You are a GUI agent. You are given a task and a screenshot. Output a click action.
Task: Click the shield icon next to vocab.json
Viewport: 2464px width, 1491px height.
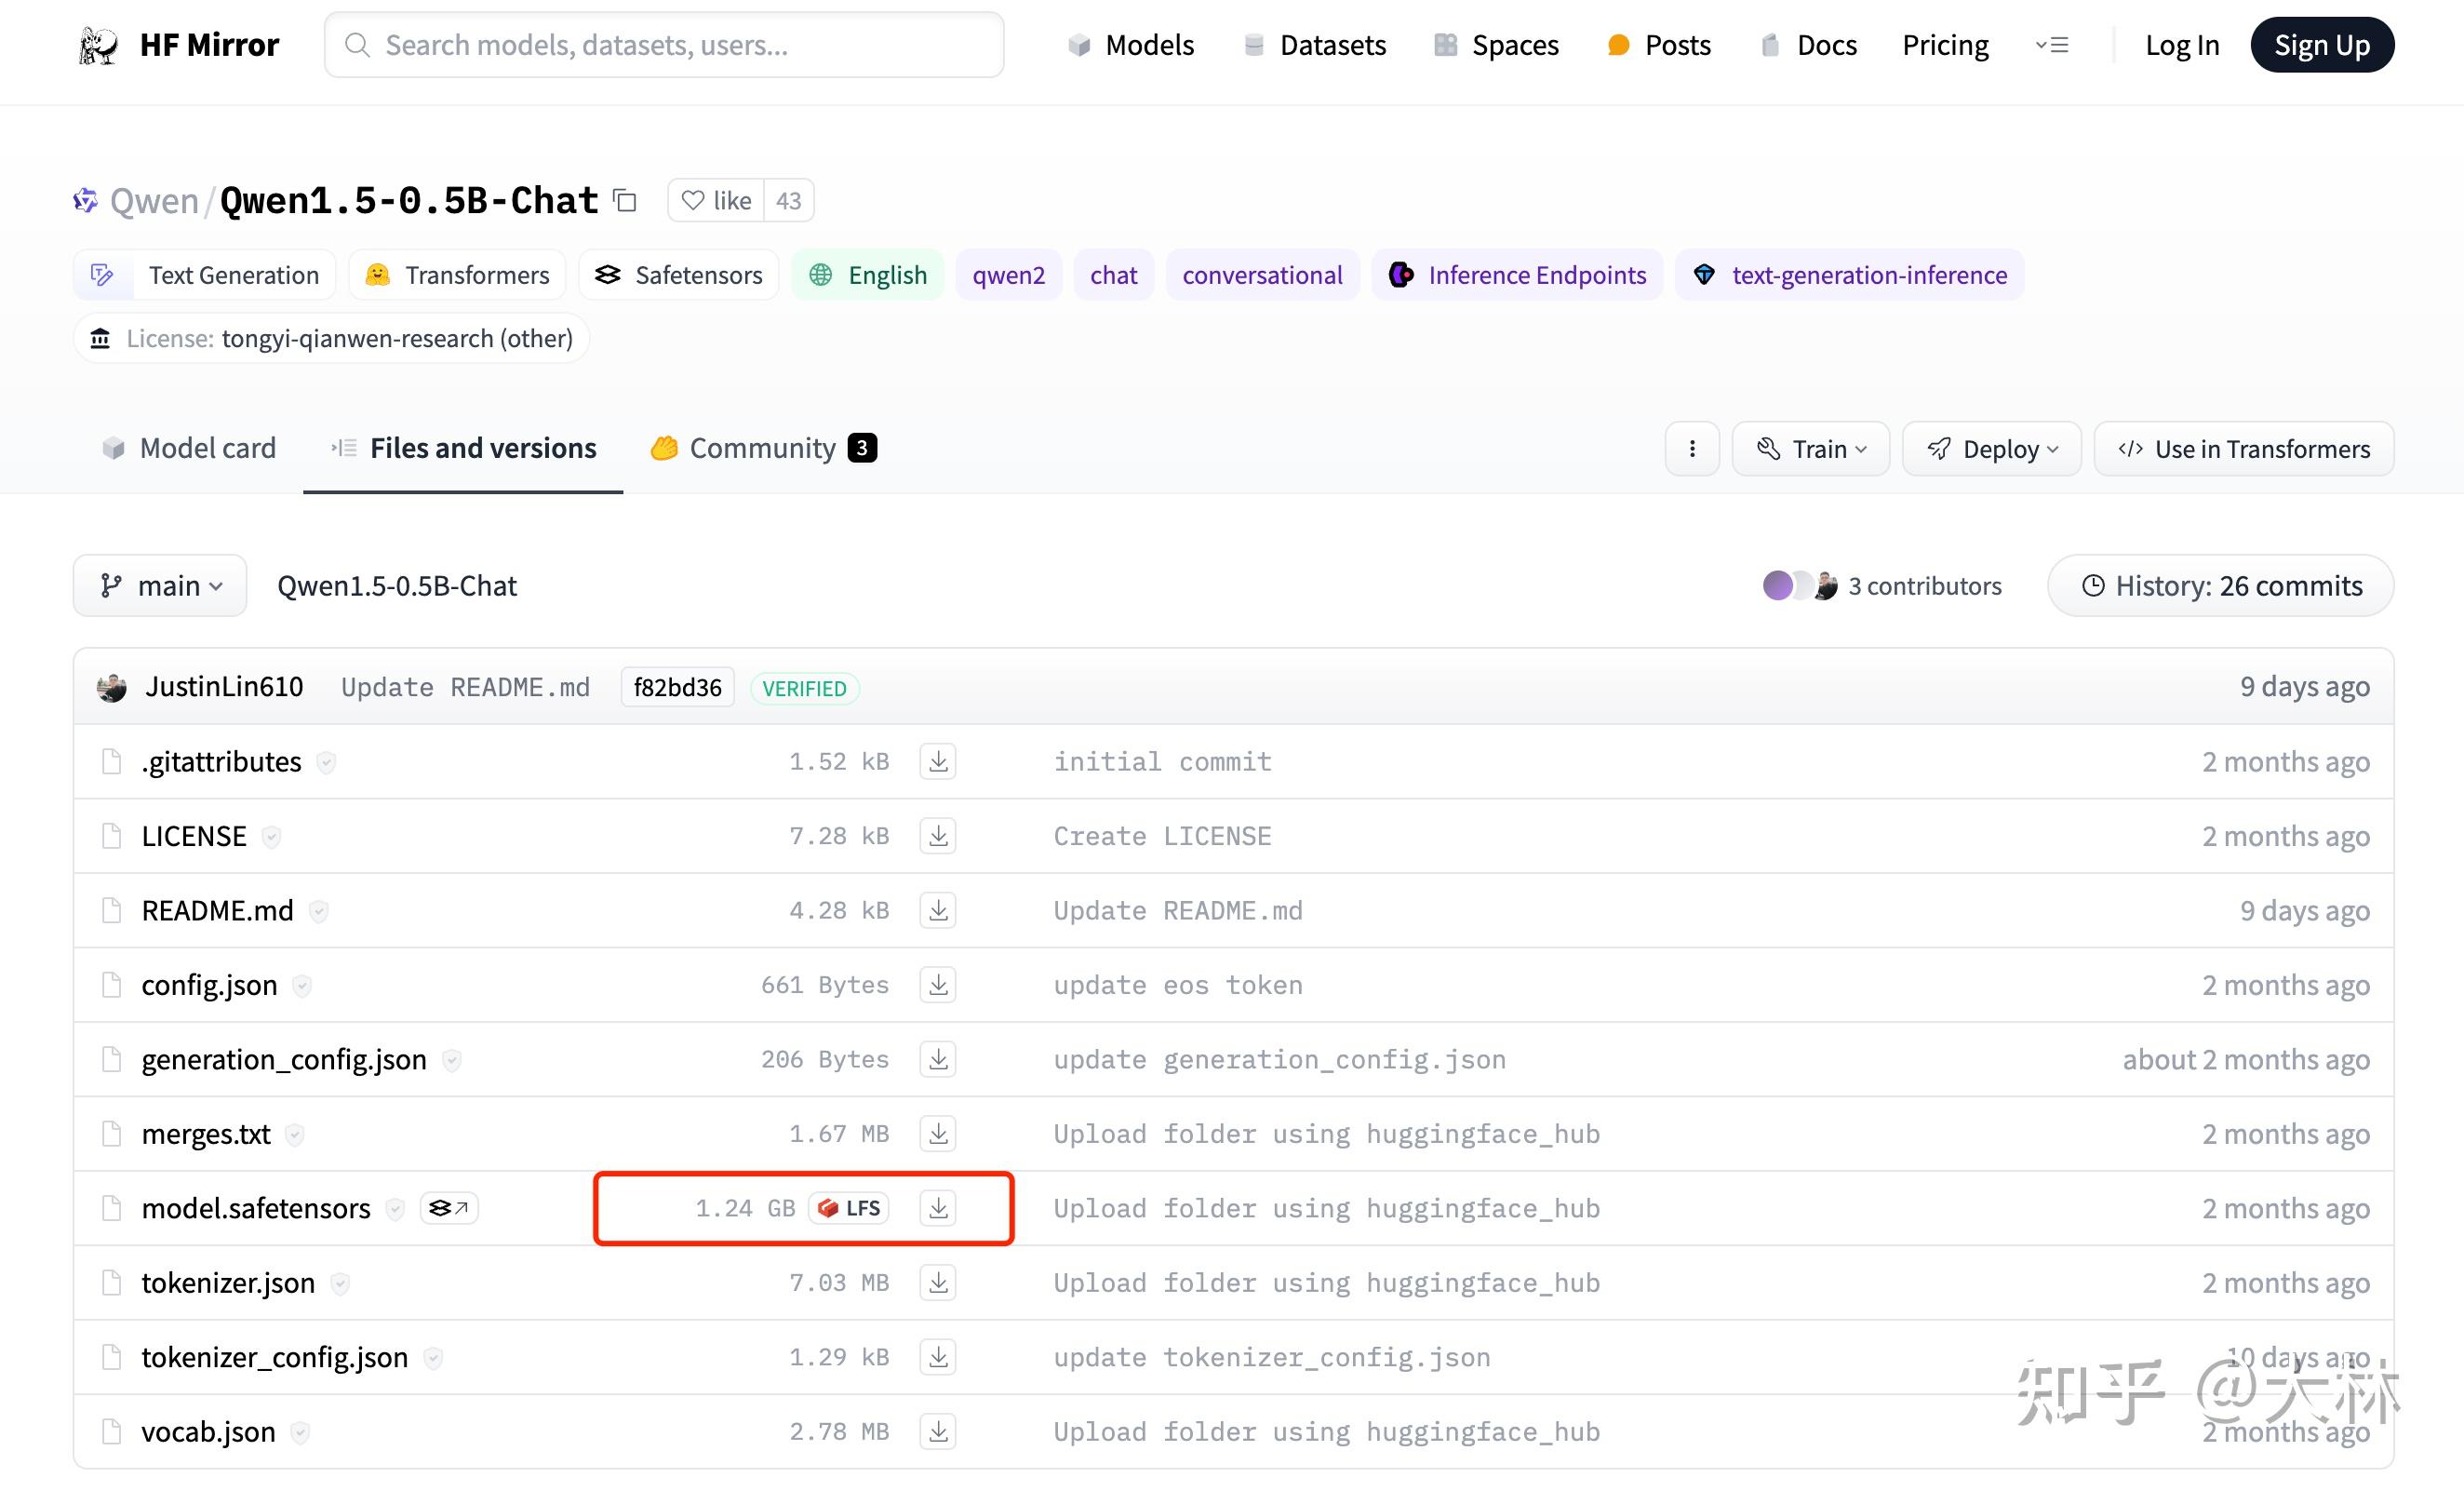point(299,1433)
